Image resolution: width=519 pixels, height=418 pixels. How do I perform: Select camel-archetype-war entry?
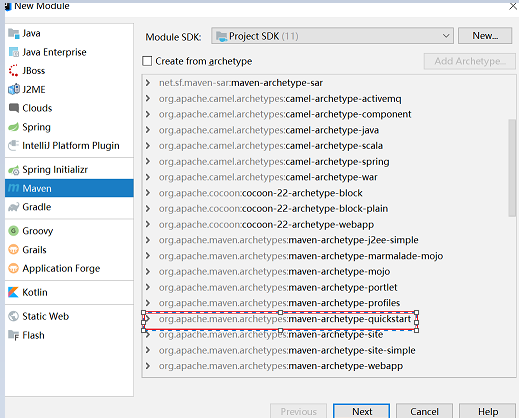[268, 177]
